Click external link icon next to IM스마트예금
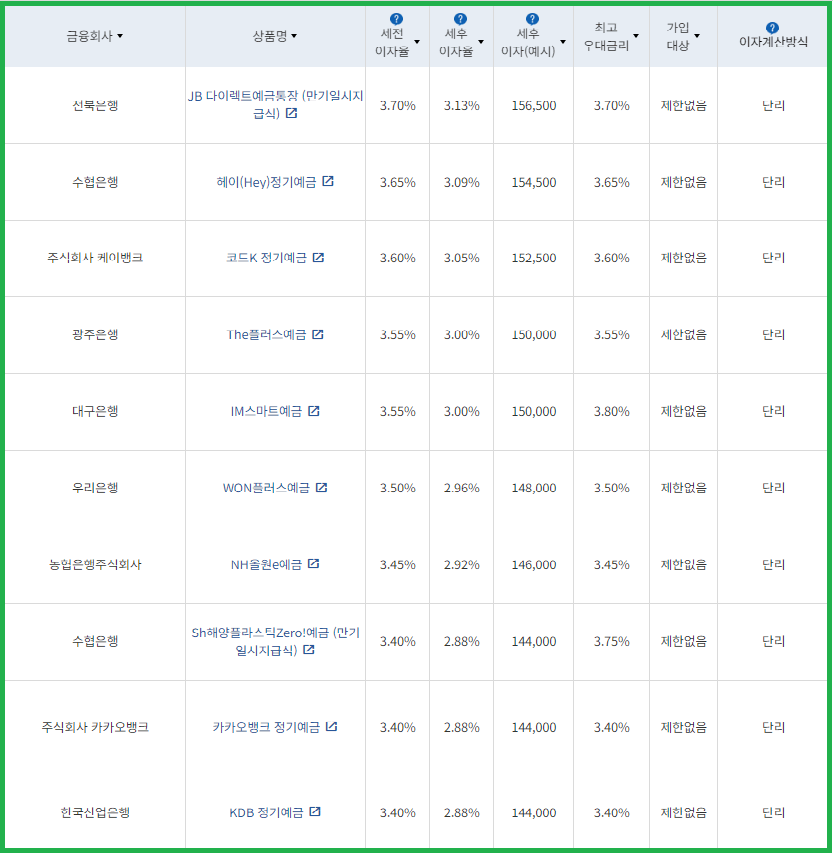 point(313,411)
